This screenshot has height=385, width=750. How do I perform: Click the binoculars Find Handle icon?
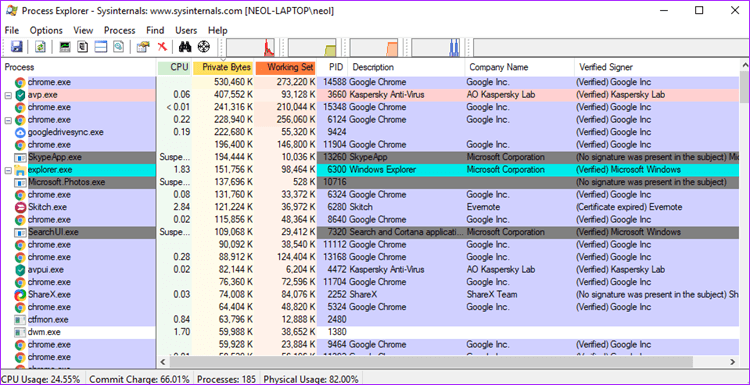coord(185,46)
